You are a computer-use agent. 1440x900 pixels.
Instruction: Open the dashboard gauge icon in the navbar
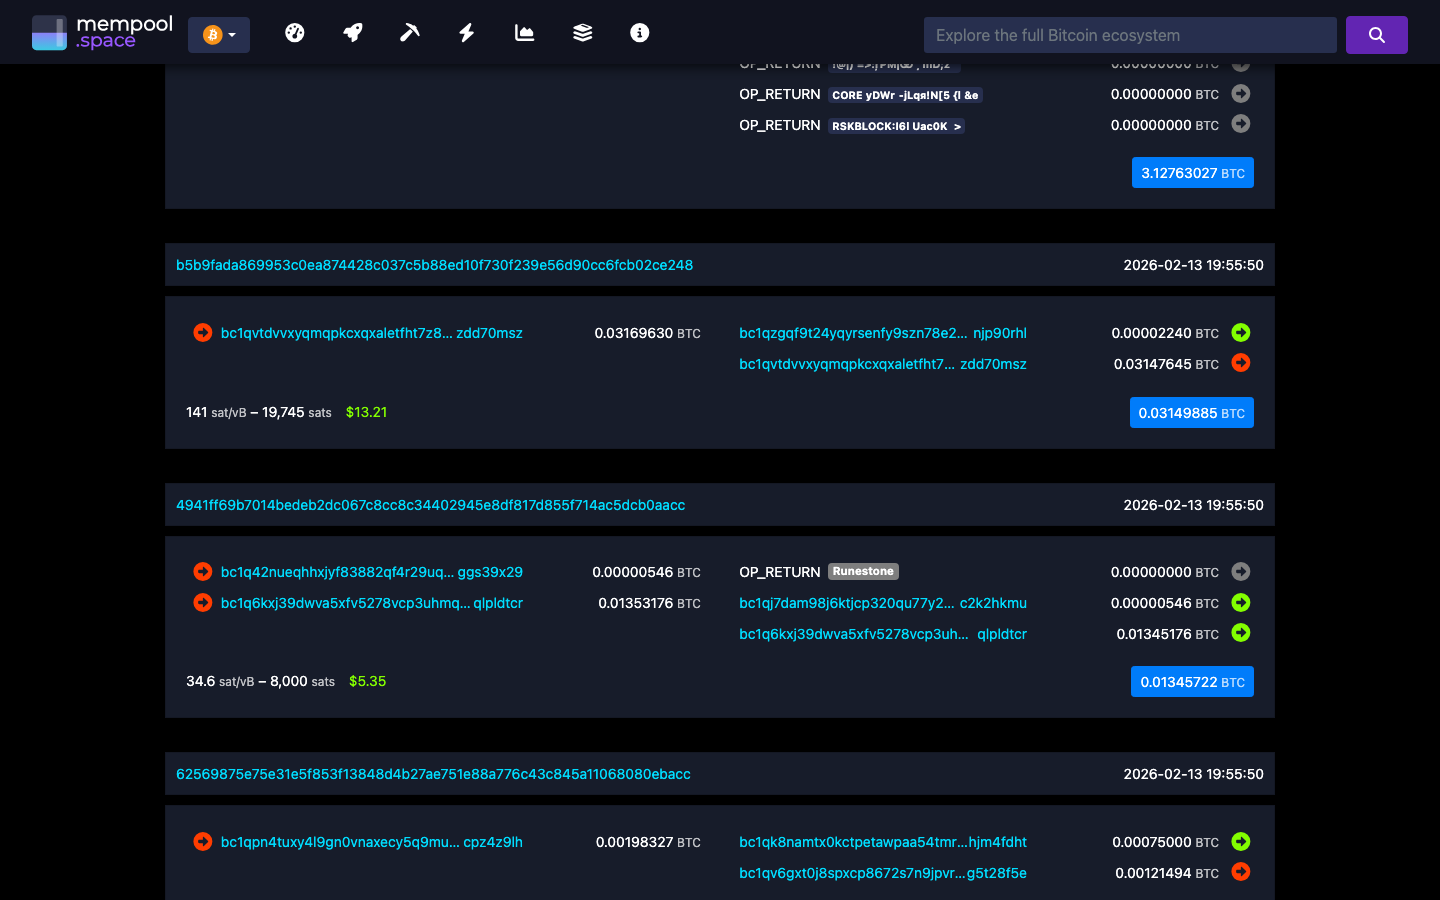tap(295, 32)
